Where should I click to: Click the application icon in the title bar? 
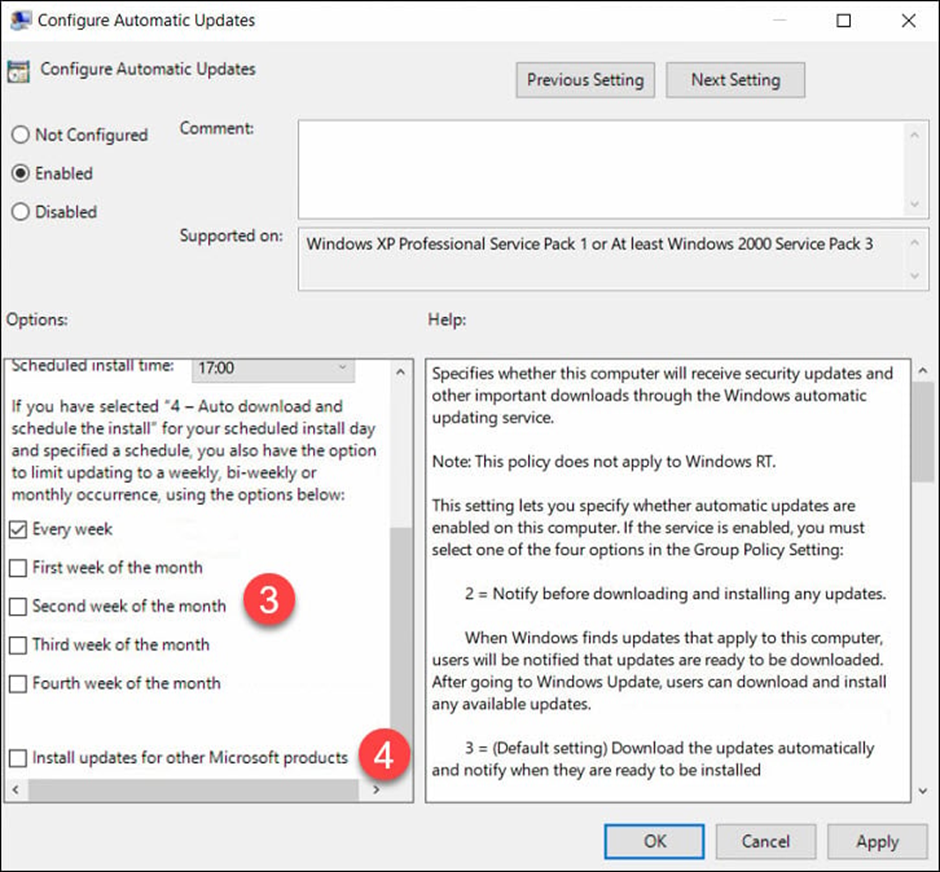click(19, 19)
